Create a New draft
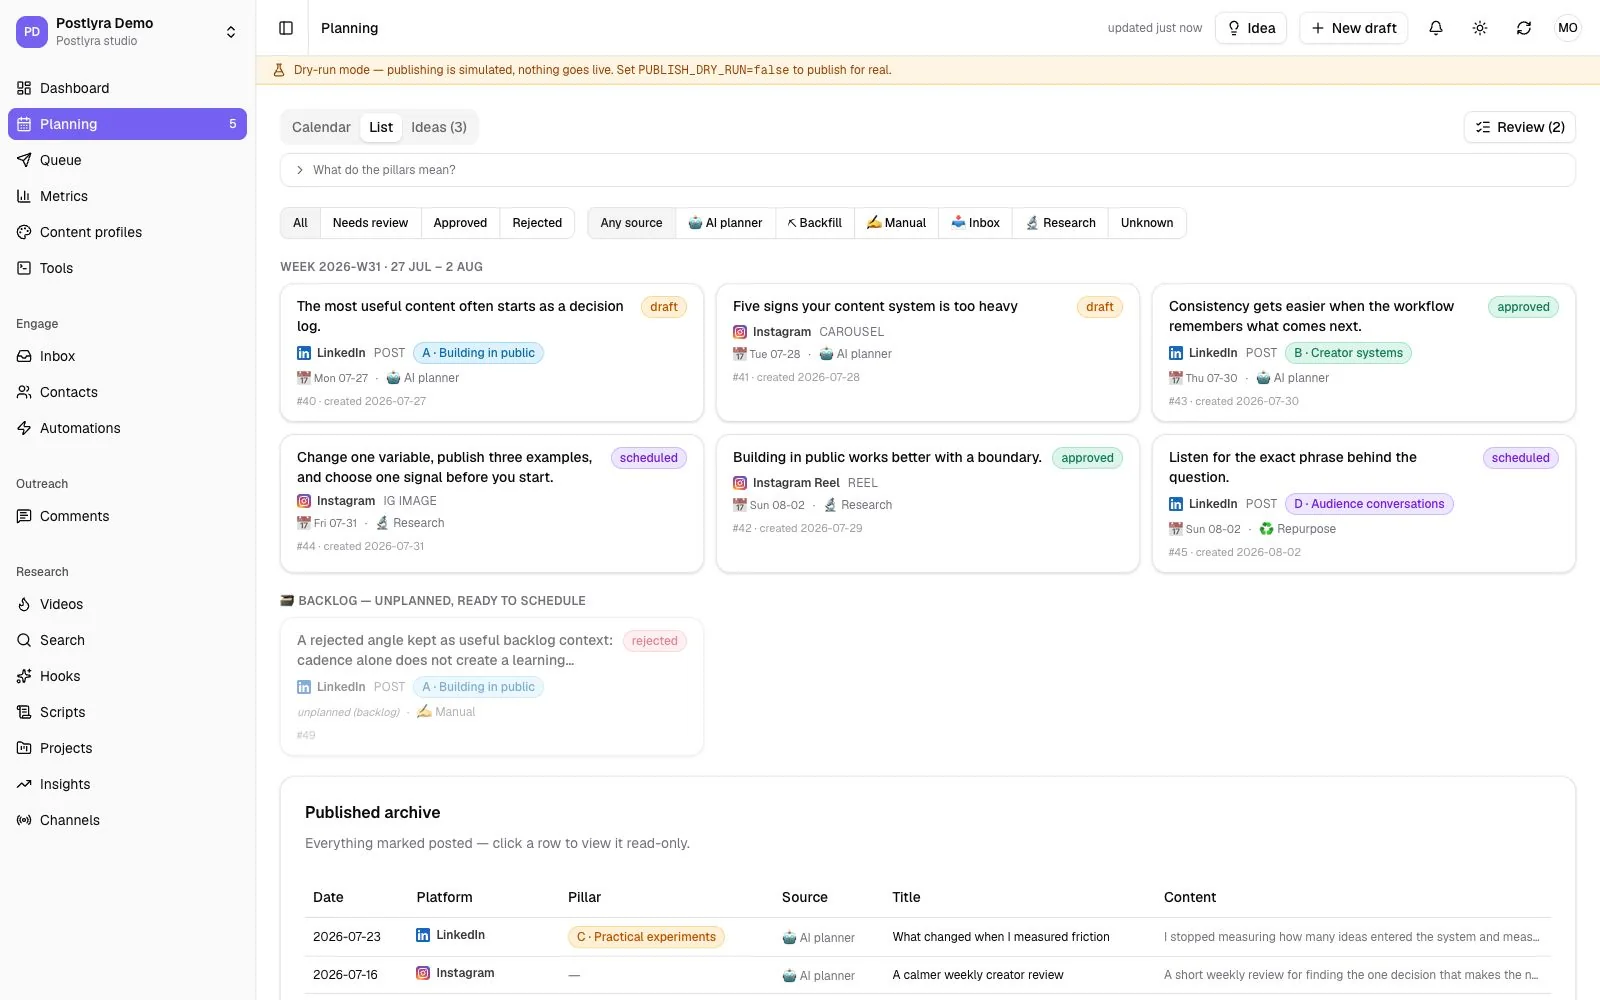1600x1000 pixels. coord(1353,28)
